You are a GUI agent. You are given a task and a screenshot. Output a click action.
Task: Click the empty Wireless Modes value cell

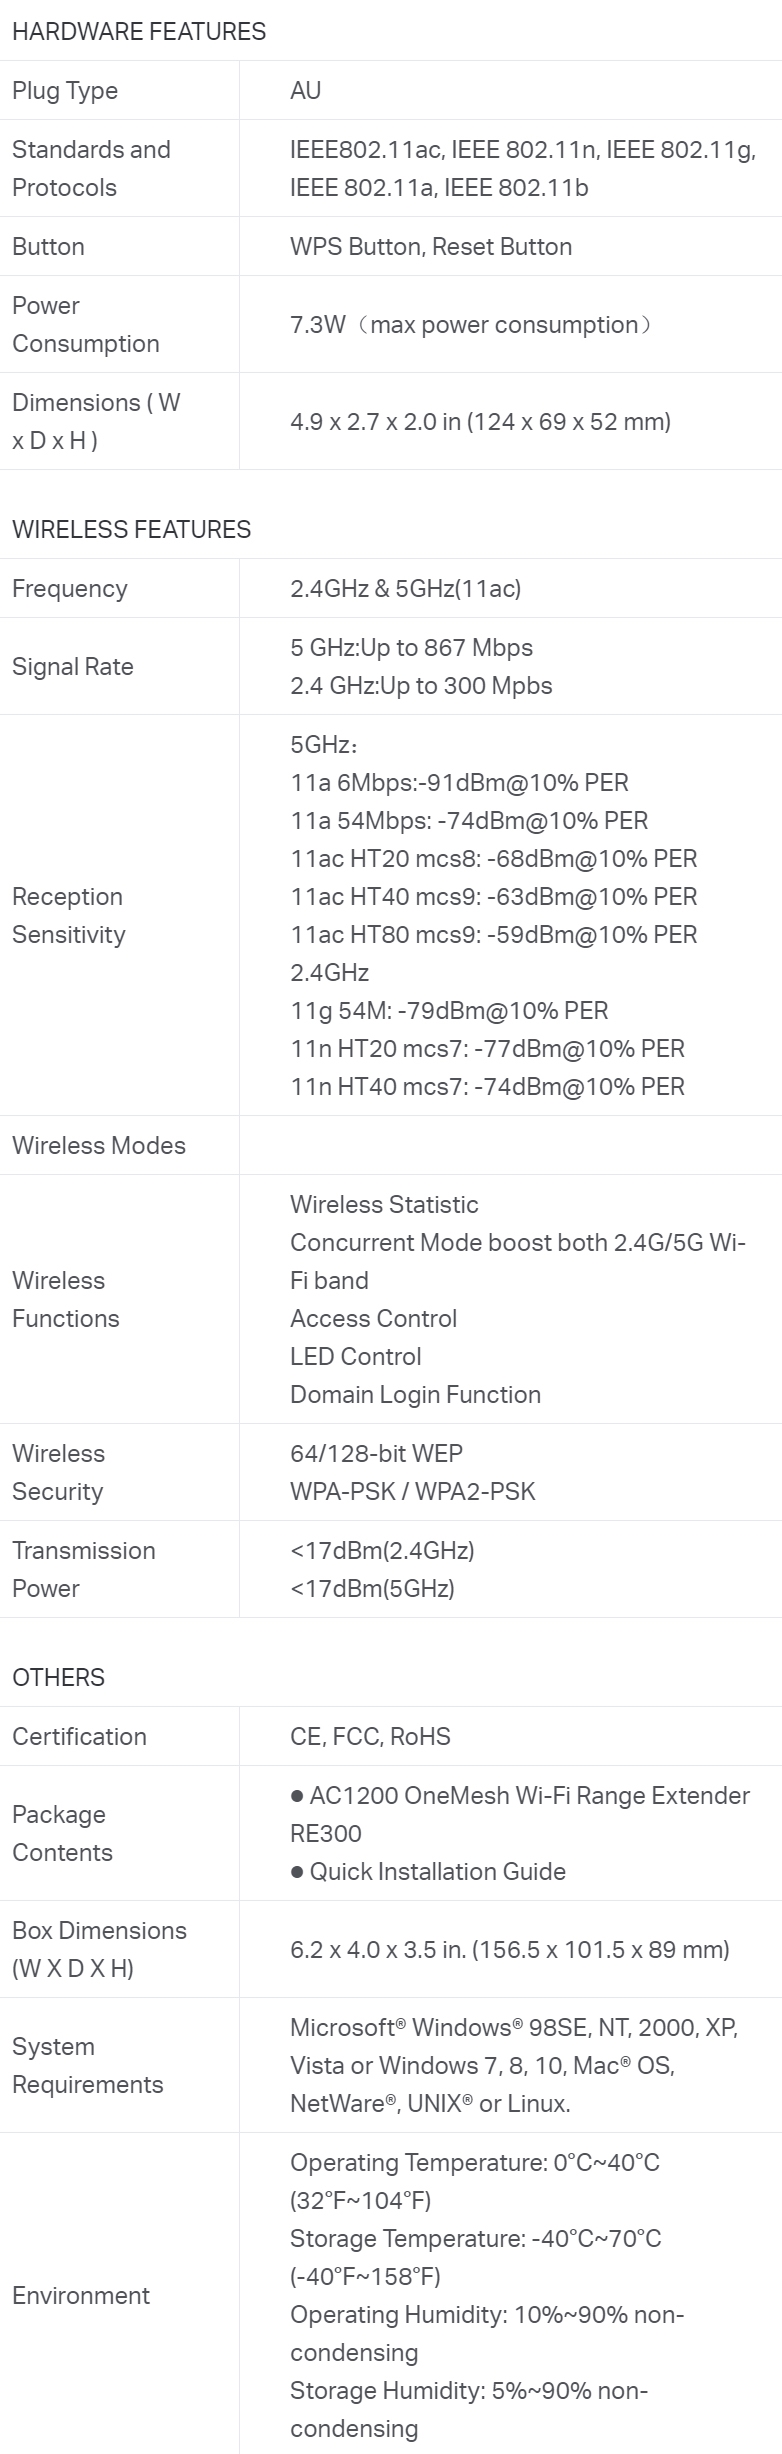pos(510,1145)
